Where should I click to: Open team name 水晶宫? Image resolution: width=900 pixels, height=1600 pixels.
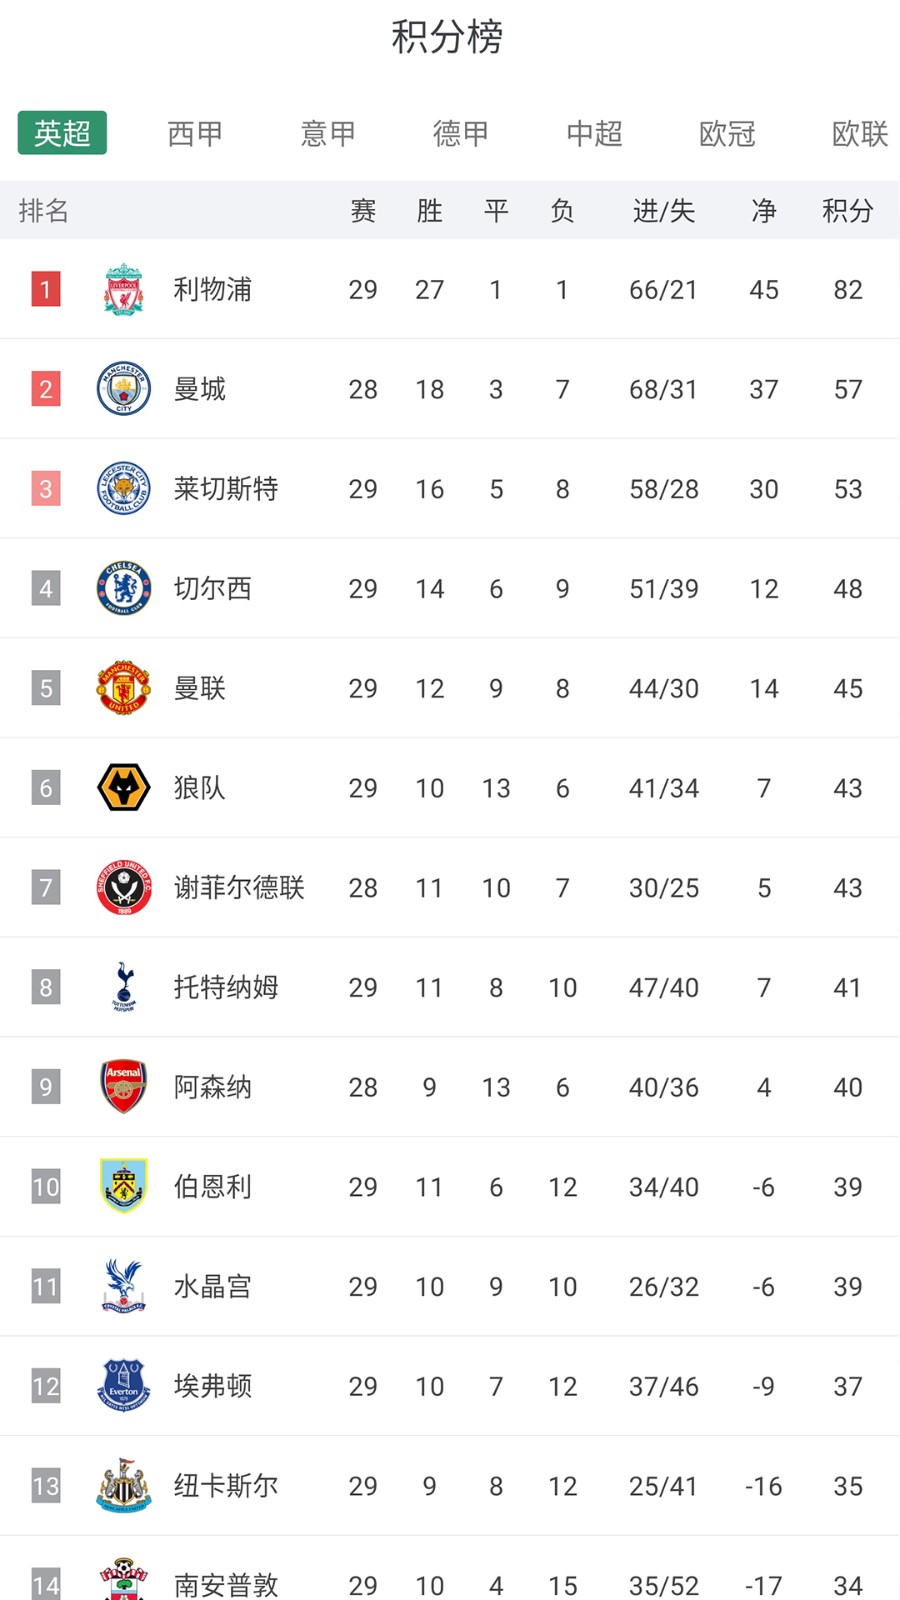[213, 1286]
